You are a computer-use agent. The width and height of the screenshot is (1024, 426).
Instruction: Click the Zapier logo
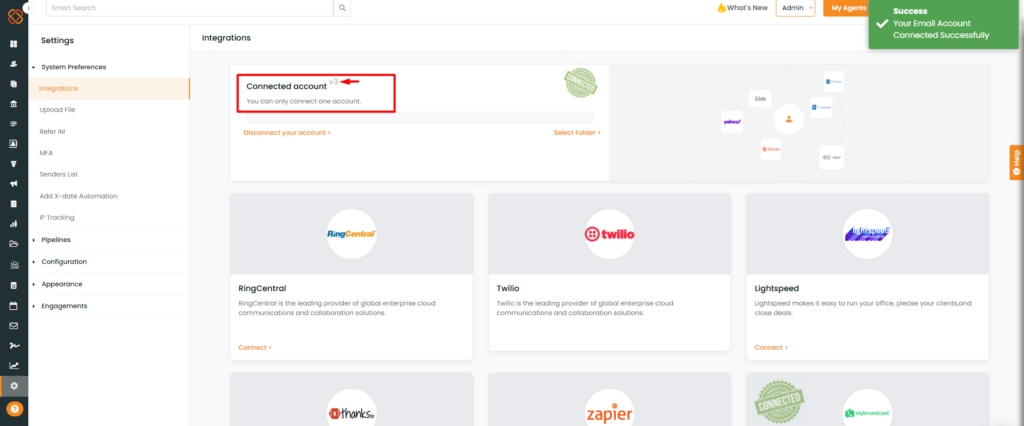609,414
